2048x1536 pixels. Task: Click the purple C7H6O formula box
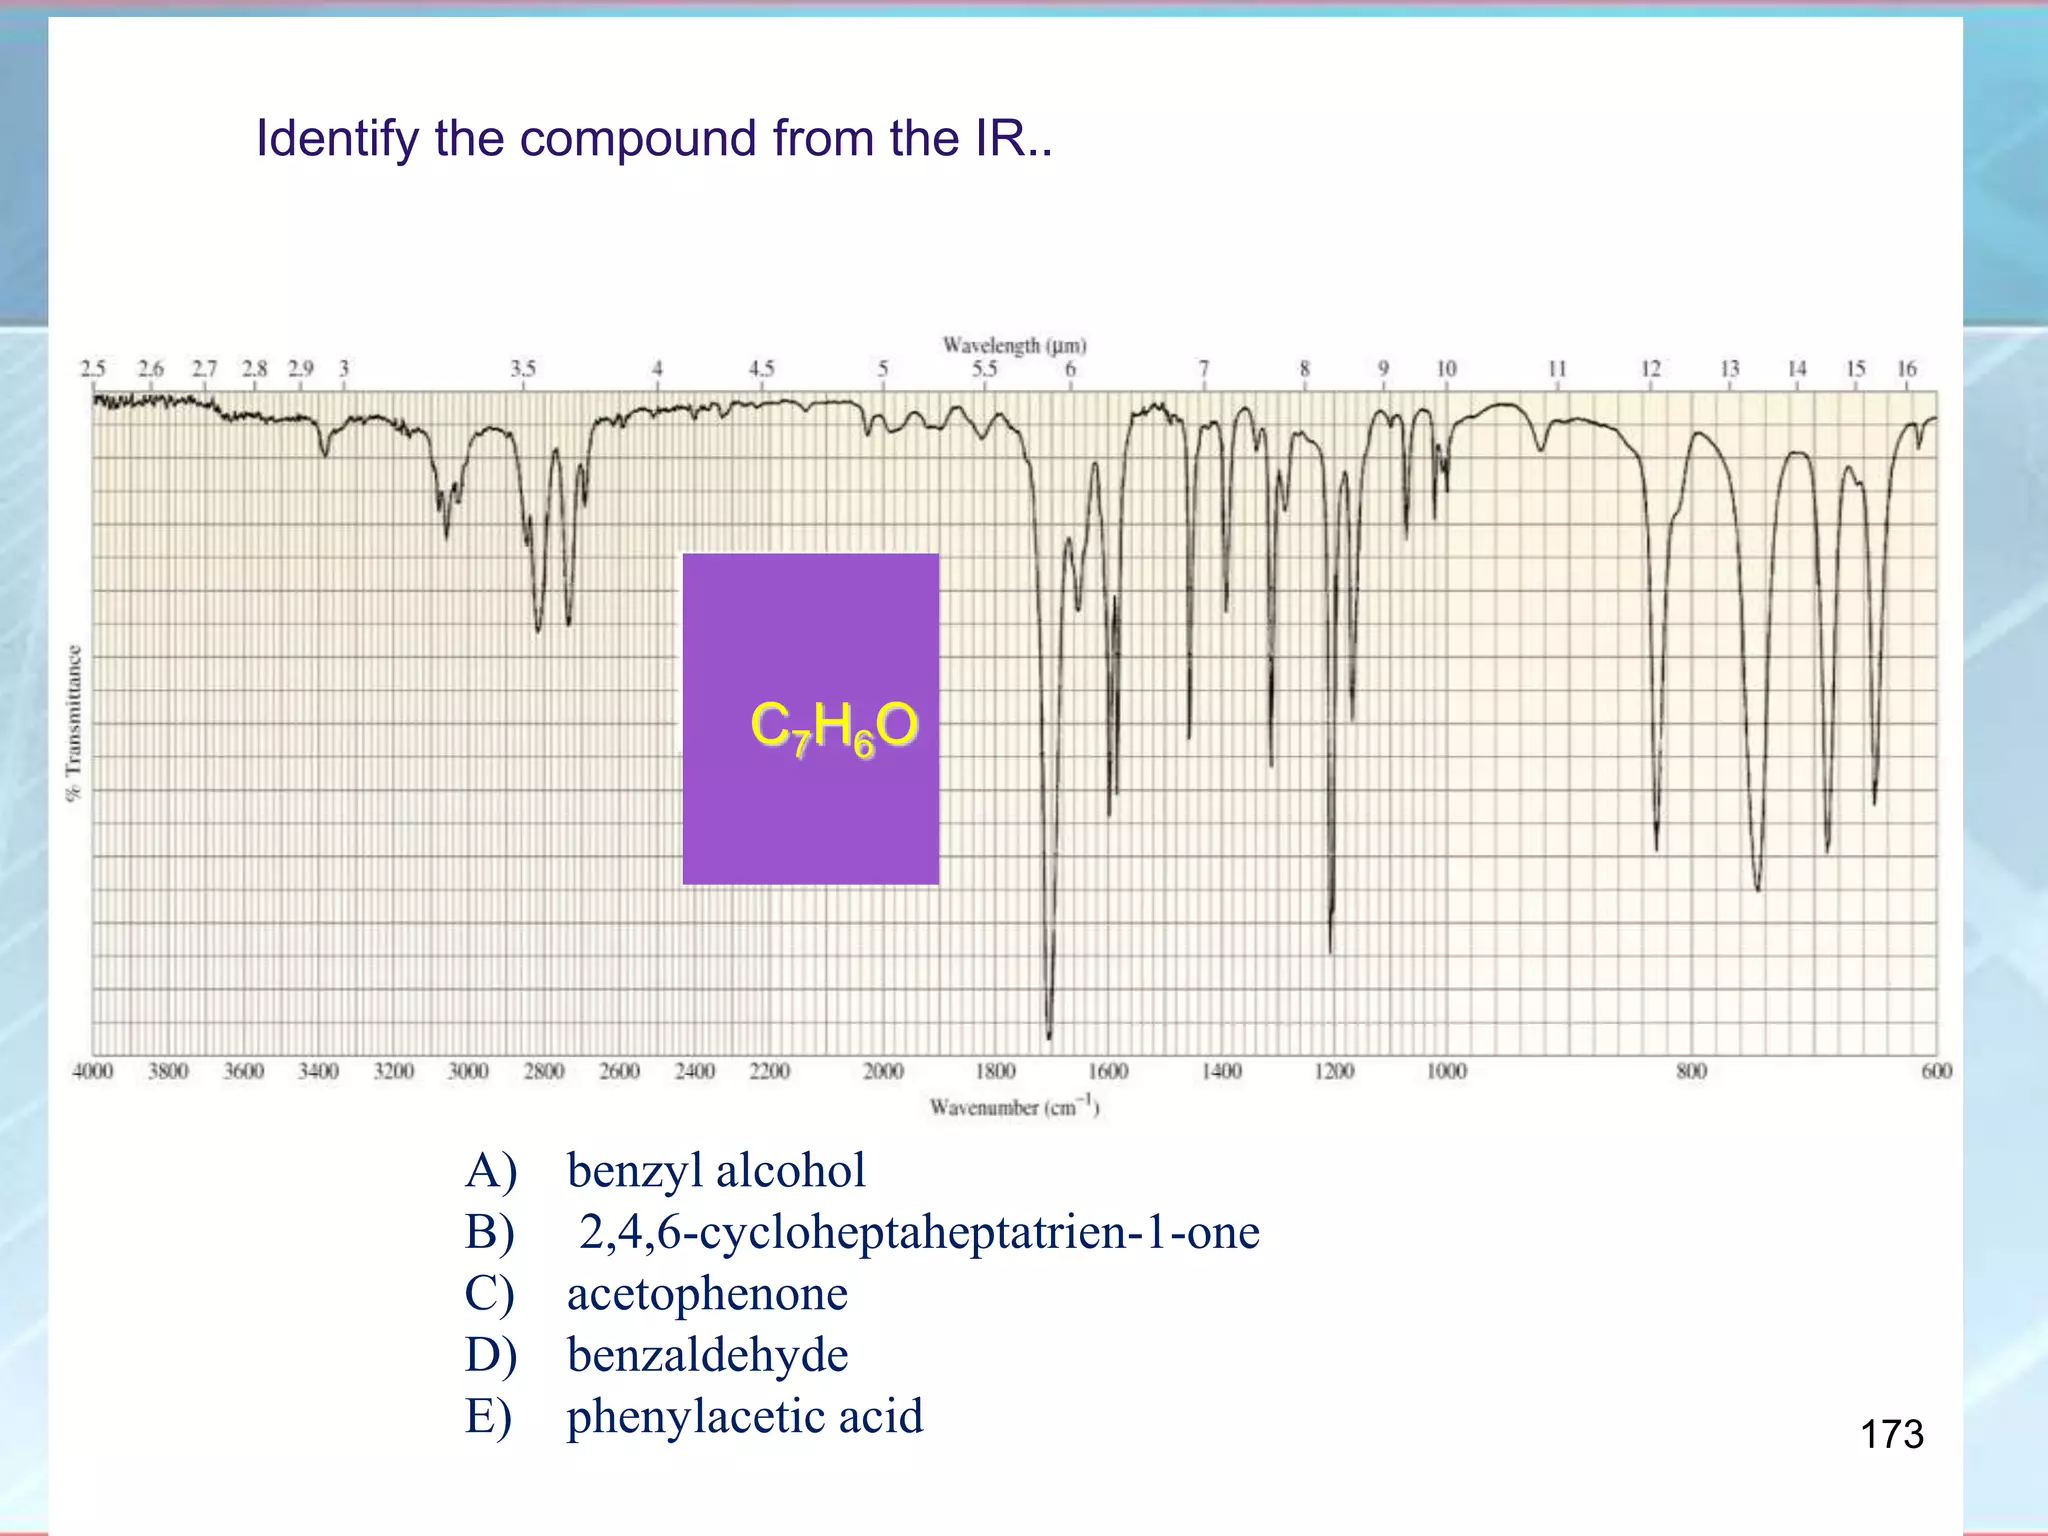click(x=810, y=718)
